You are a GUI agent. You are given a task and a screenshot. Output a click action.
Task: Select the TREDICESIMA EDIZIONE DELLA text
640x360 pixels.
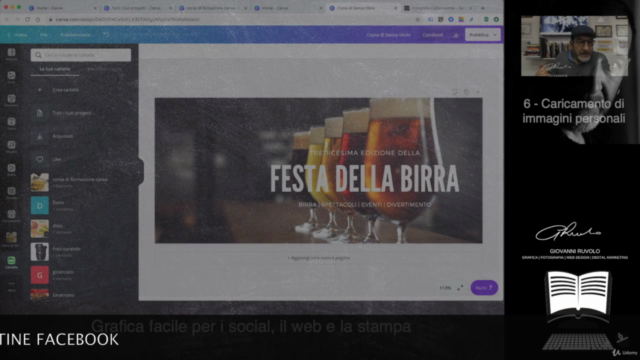coord(365,153)
